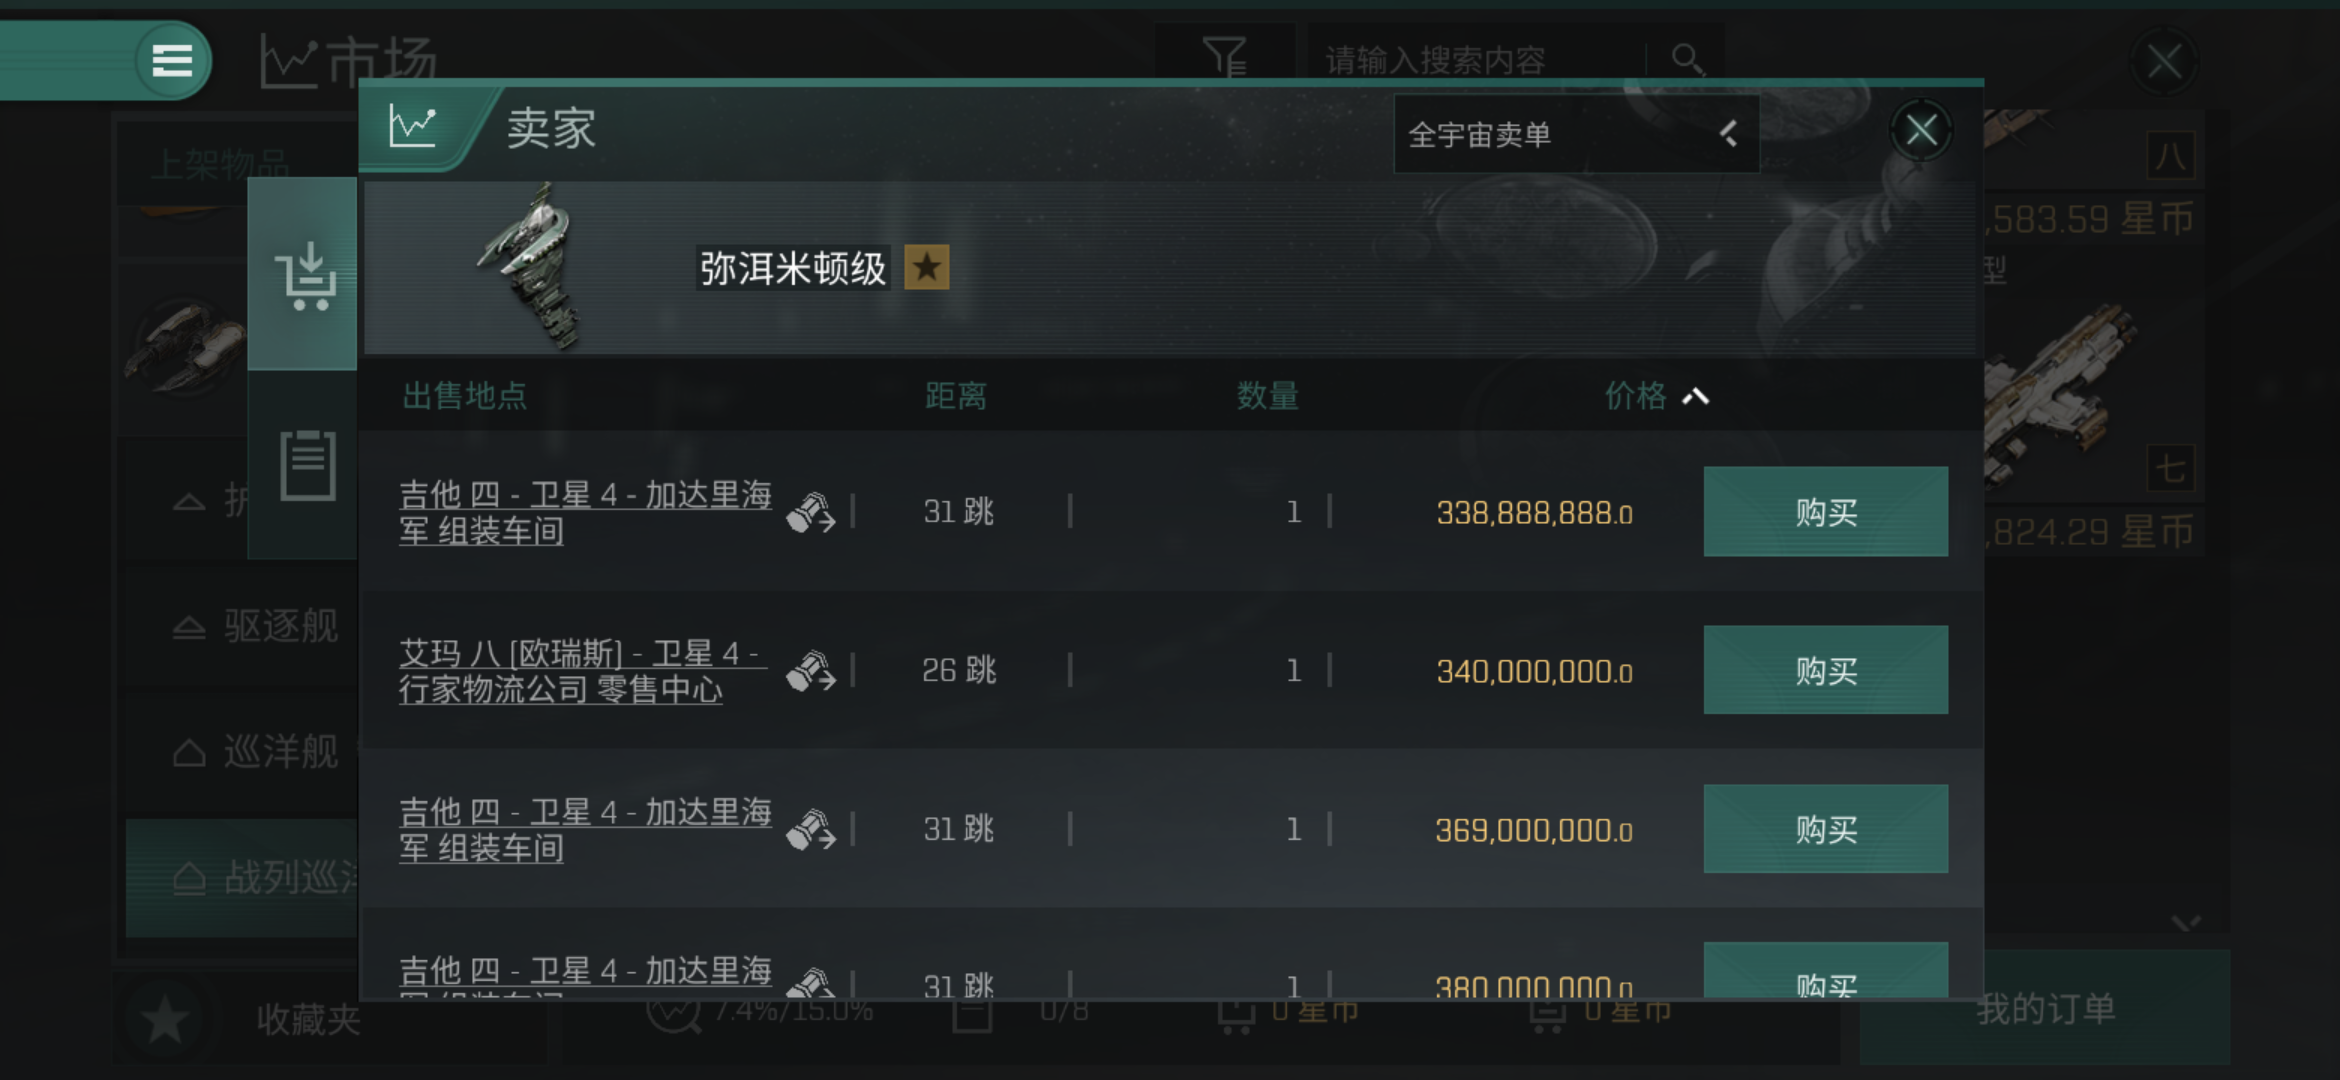
Task: Focus the 请输入搜索内容 search field
Action: 1475,60
